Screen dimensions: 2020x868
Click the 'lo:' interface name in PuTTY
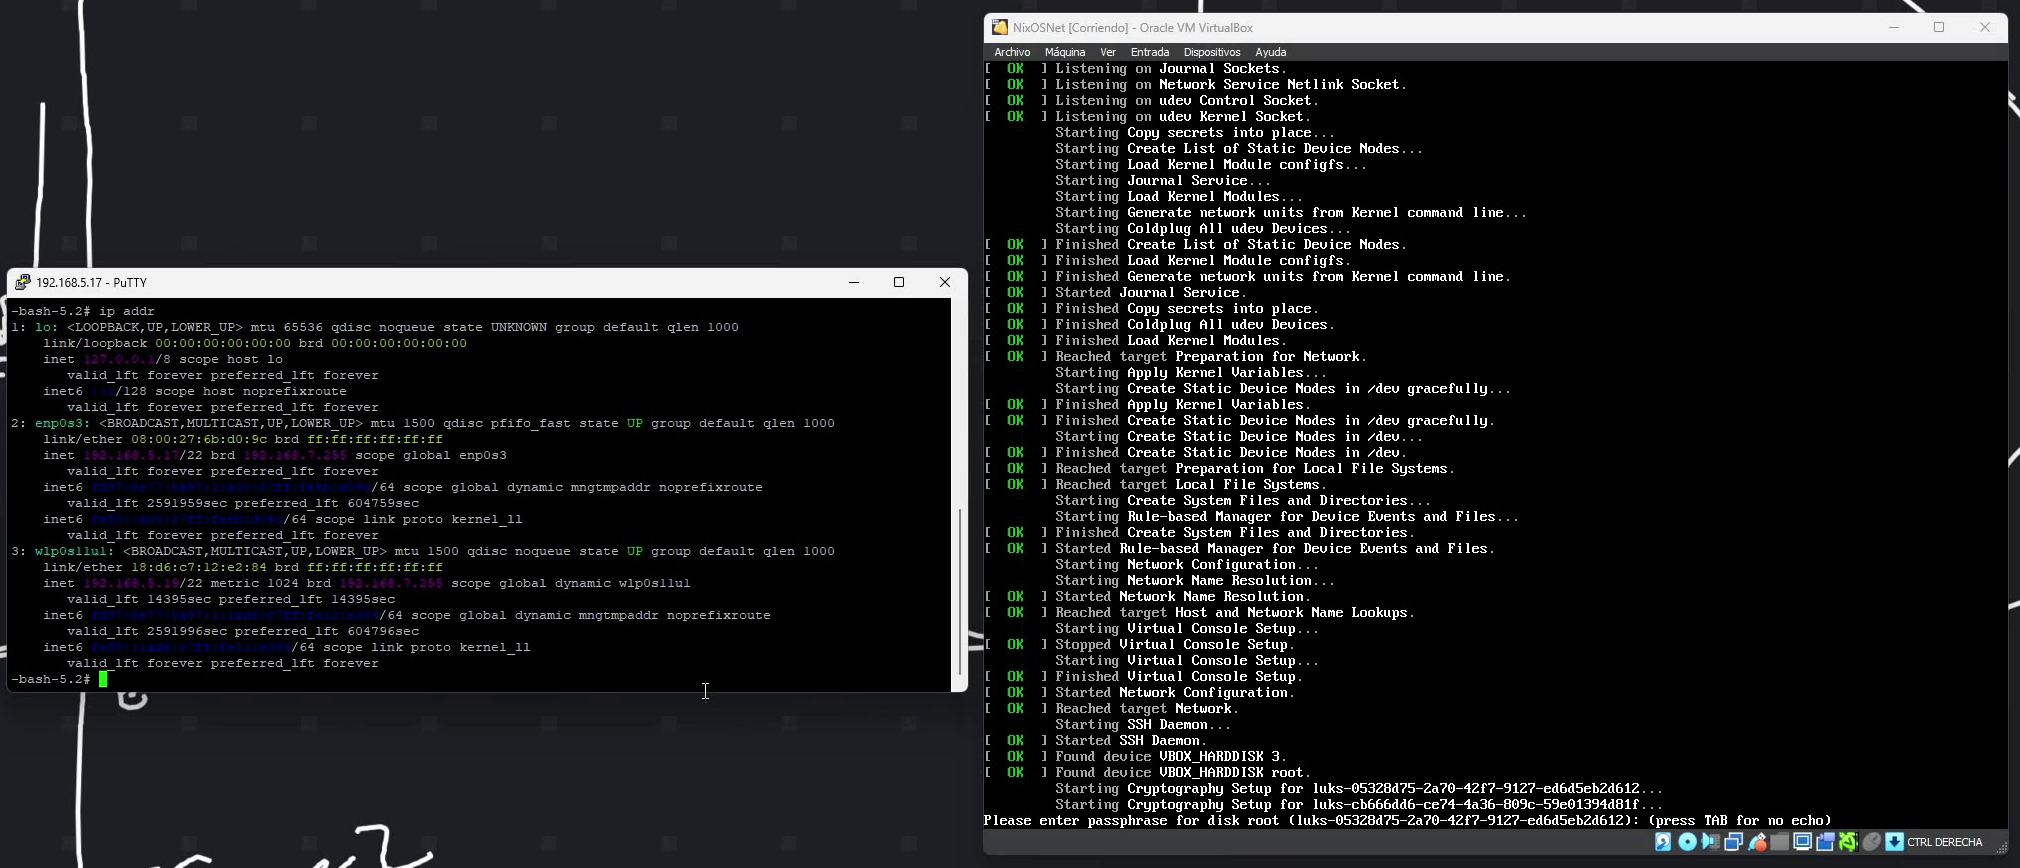coord(47,327)
